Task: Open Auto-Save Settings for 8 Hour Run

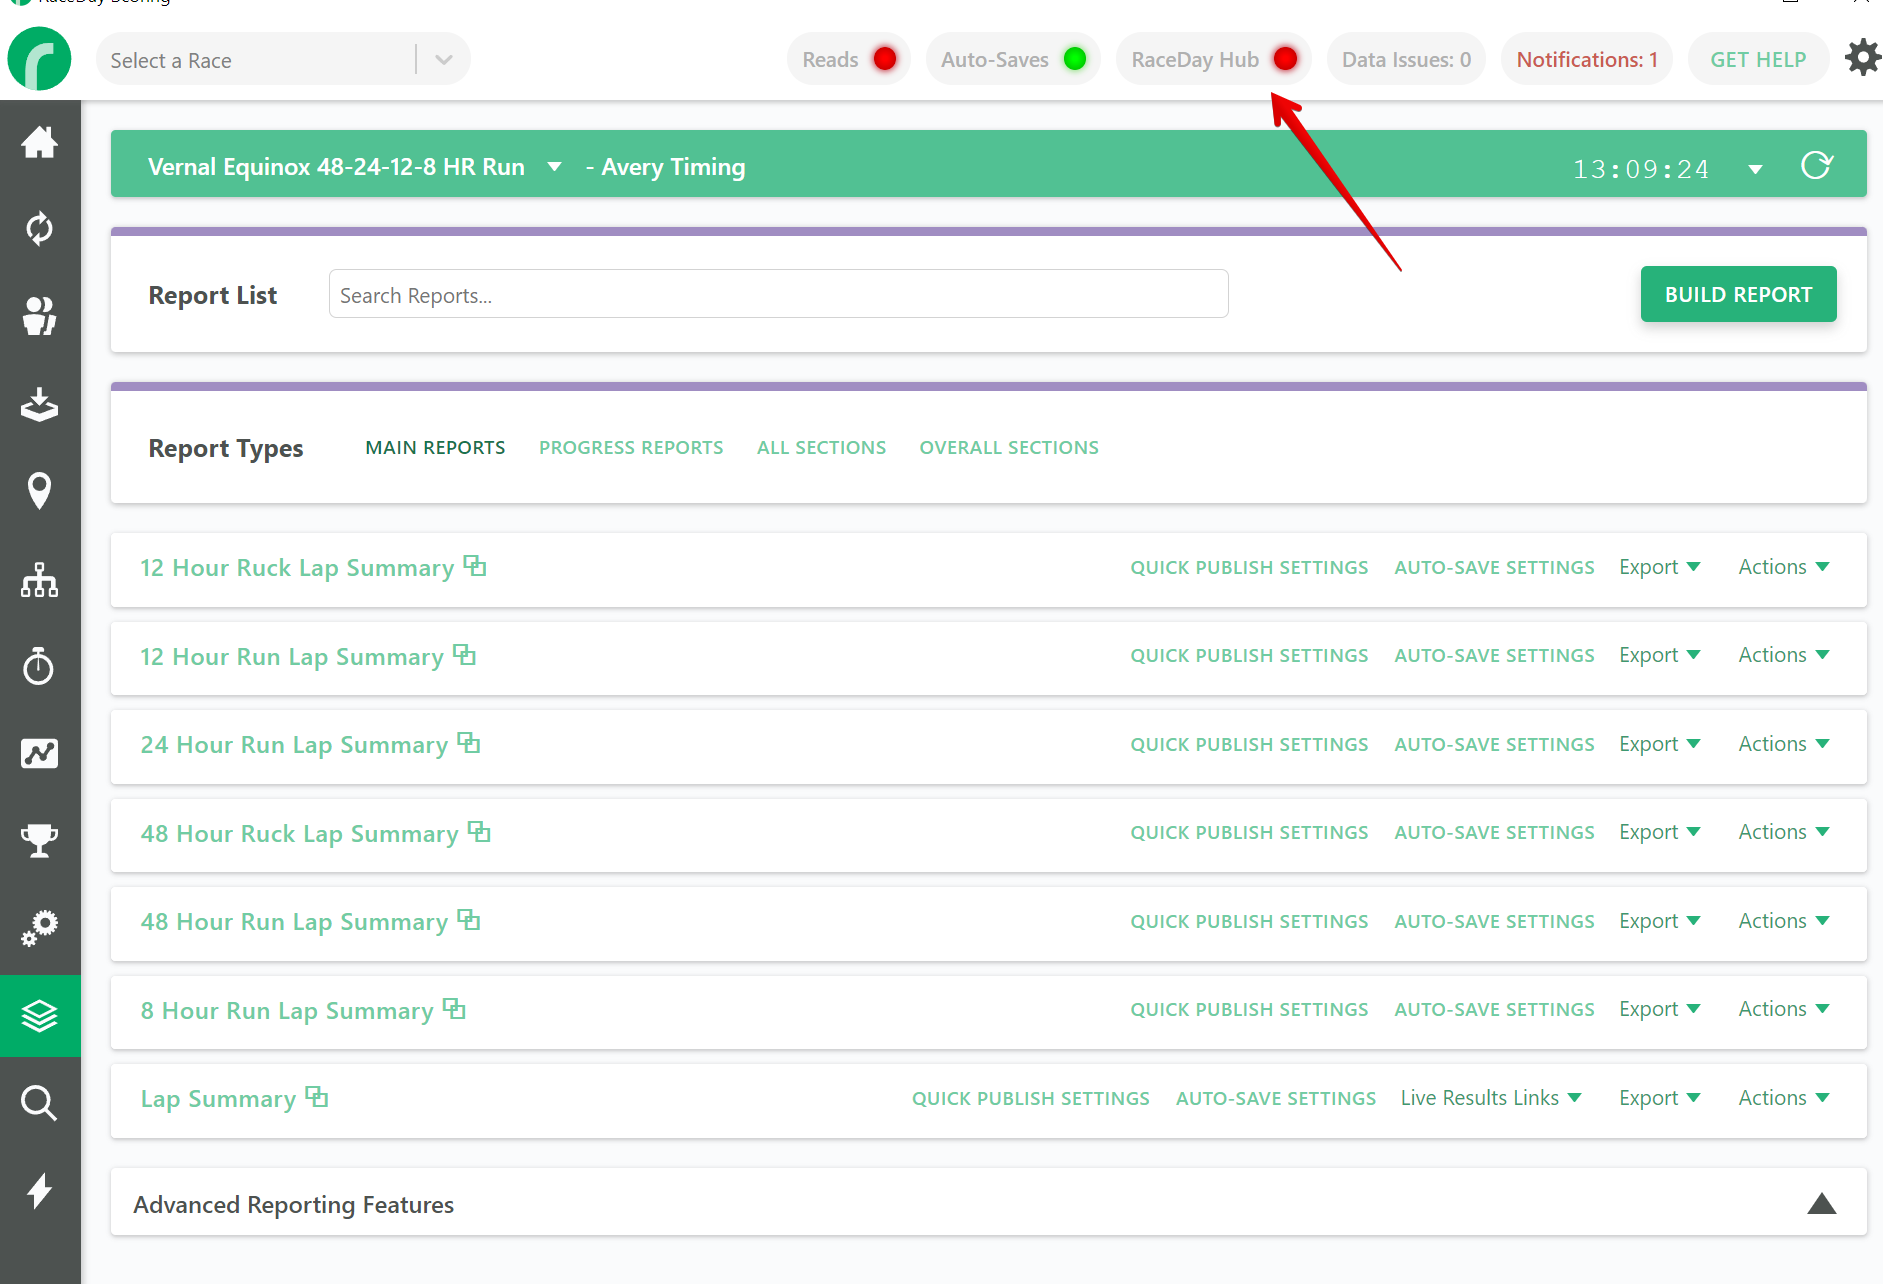Action: (x=1494, y=1010)
